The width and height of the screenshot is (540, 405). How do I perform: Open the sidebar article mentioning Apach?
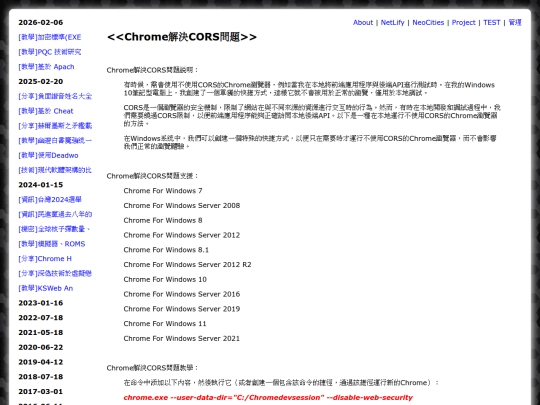(x=46, y=67)
